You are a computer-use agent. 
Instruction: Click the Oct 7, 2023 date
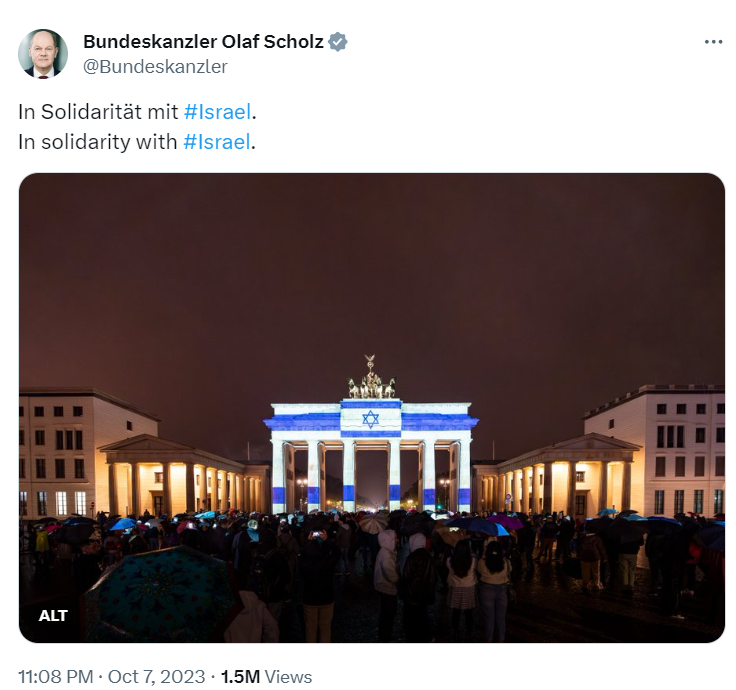pos(156,677)
